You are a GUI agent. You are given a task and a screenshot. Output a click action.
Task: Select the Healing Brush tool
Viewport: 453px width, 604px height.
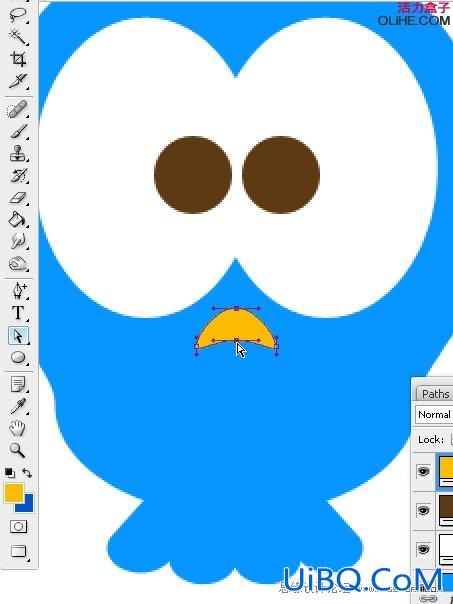coord(18,109)
